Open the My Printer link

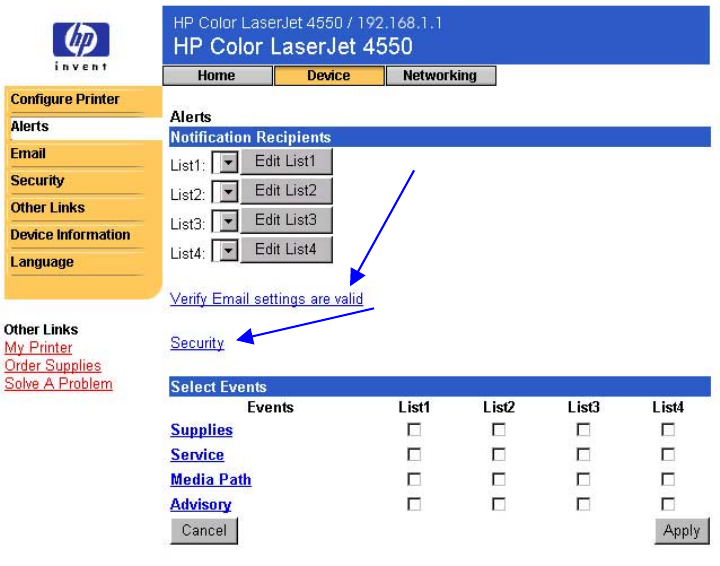[39, 347]
